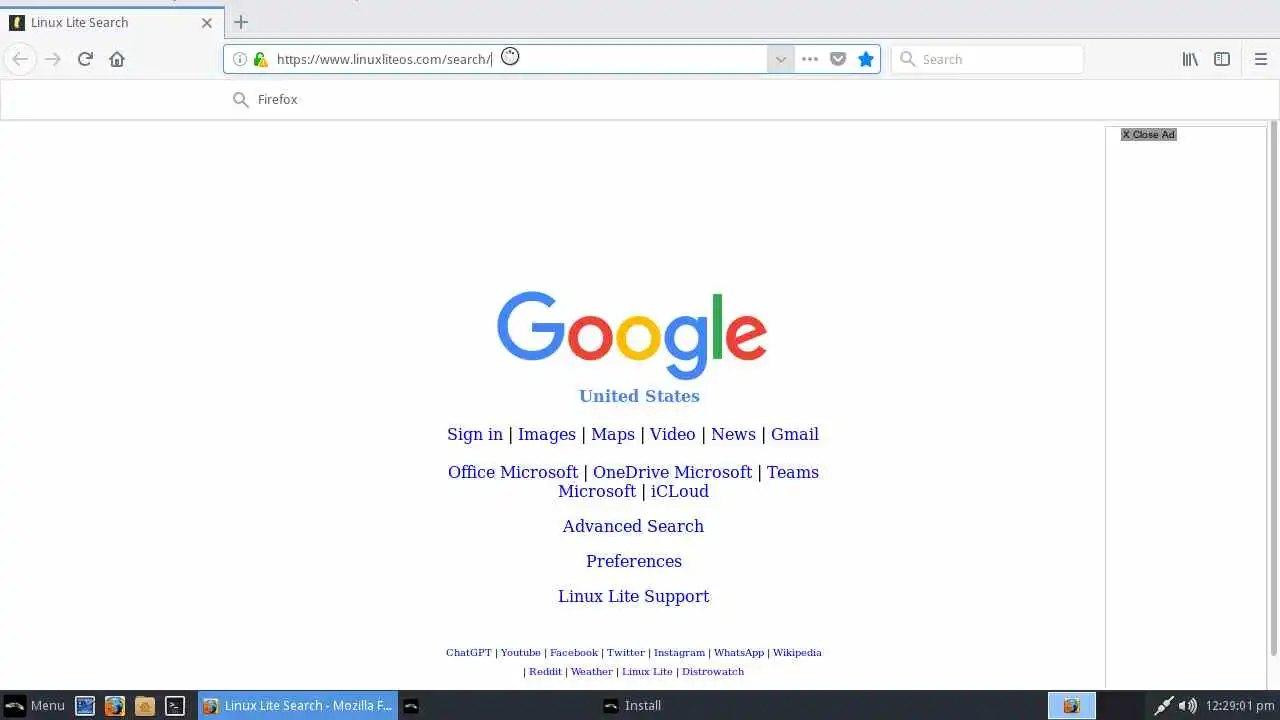
Task: Focus the Firefox search box
Action: click(x=987, y=59)
